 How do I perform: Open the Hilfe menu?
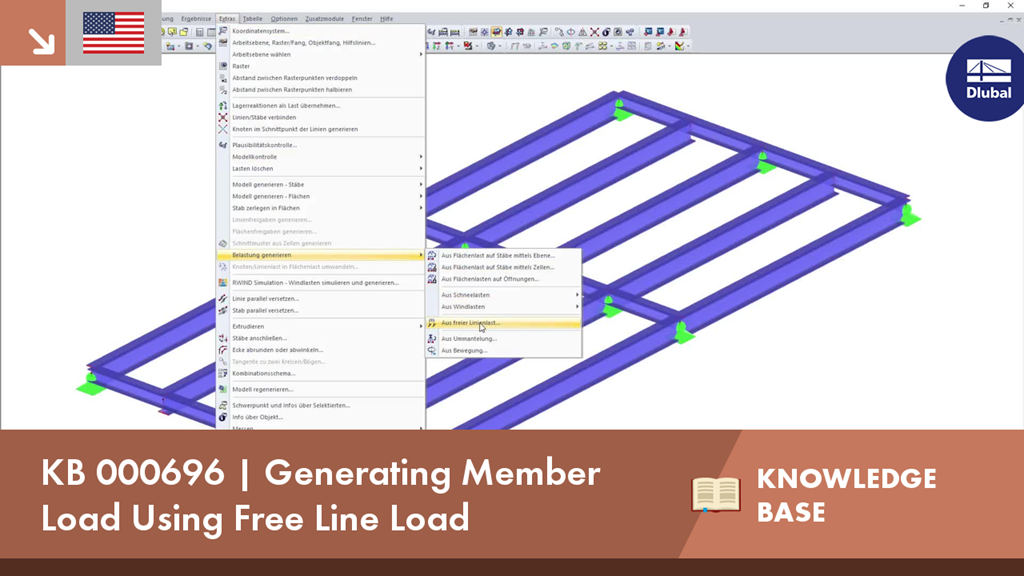tap(387, 19)
